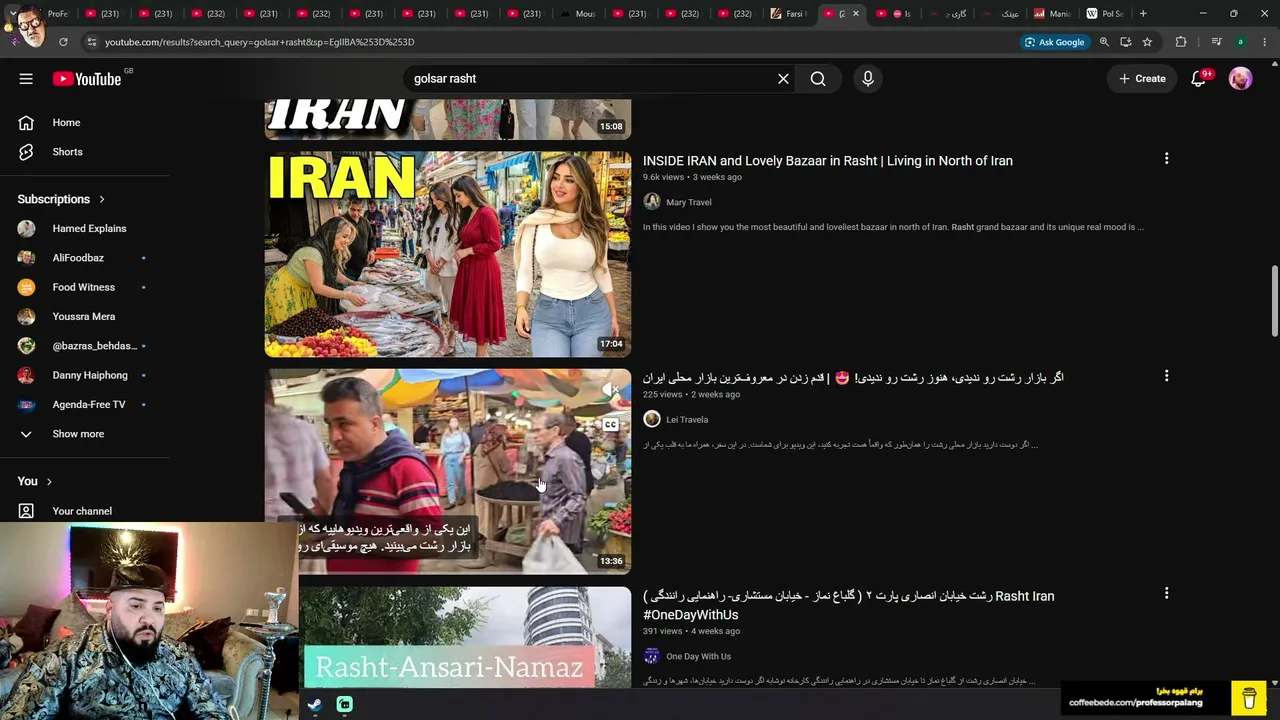The height and width of the screenshot is (720, 1280).
Task: Open the green app icon beside Steam
Action: 344,704
